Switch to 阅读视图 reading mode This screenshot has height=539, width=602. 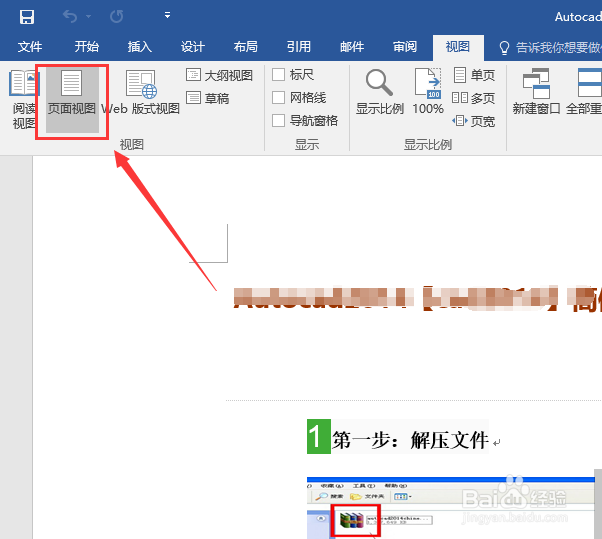(x=23, y=99)
